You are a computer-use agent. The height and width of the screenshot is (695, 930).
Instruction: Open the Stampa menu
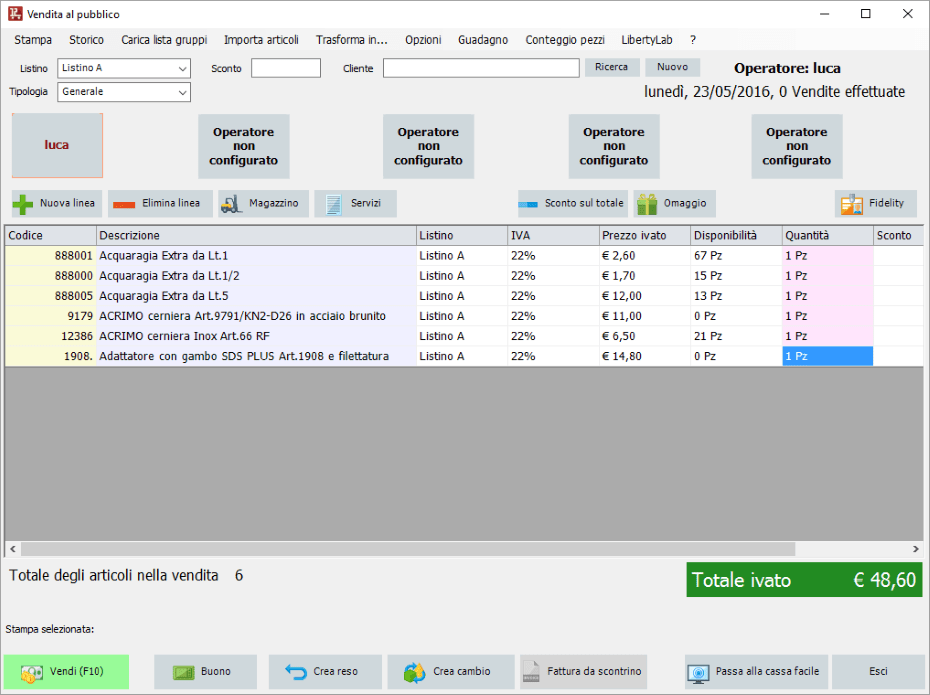tap(33, 40)
